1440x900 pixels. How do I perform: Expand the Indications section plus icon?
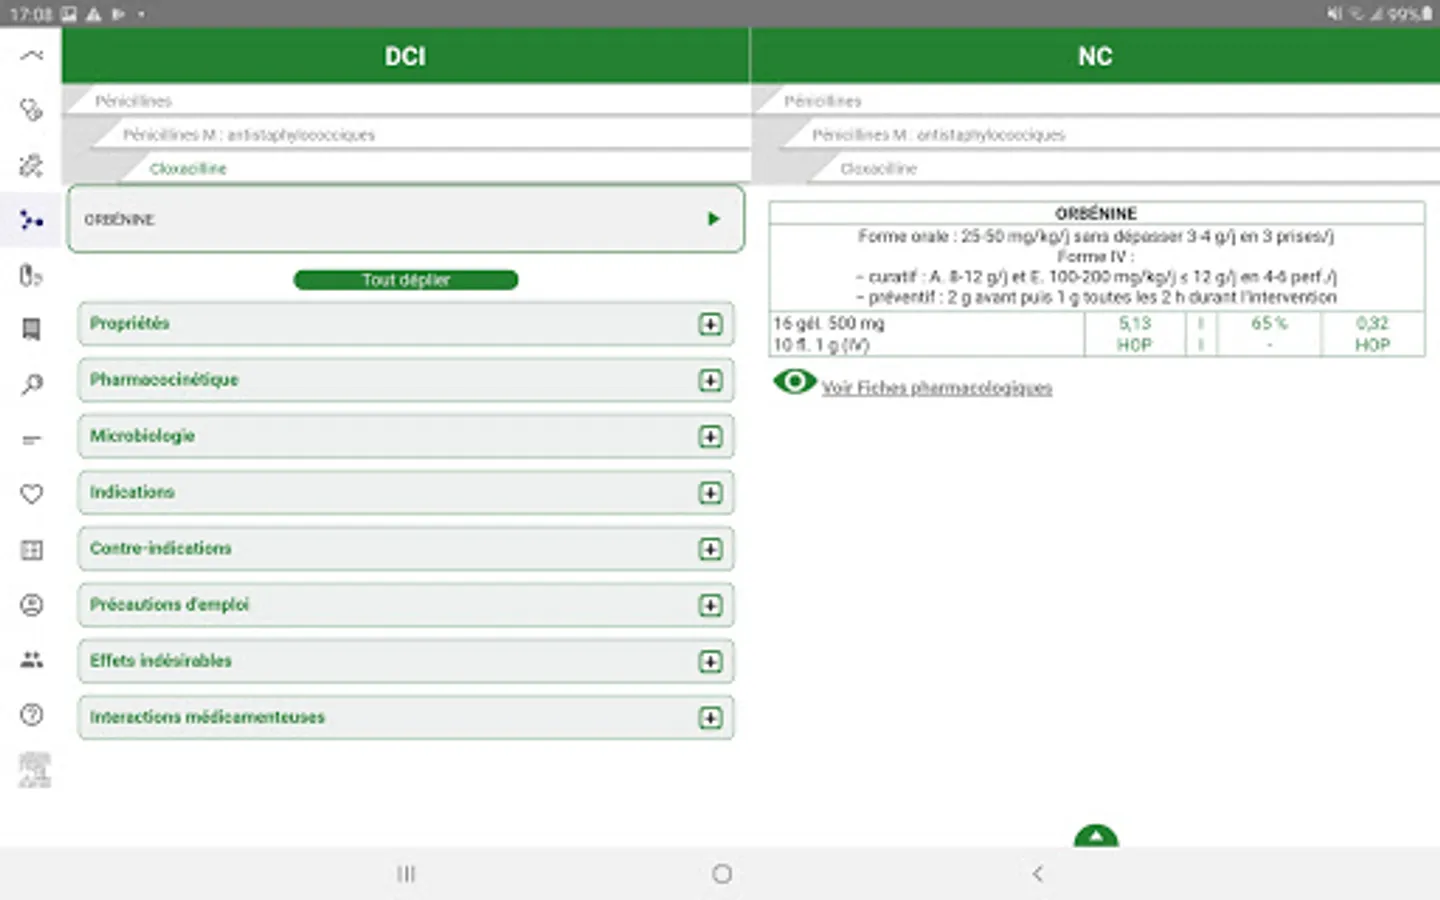coord(710,492)
